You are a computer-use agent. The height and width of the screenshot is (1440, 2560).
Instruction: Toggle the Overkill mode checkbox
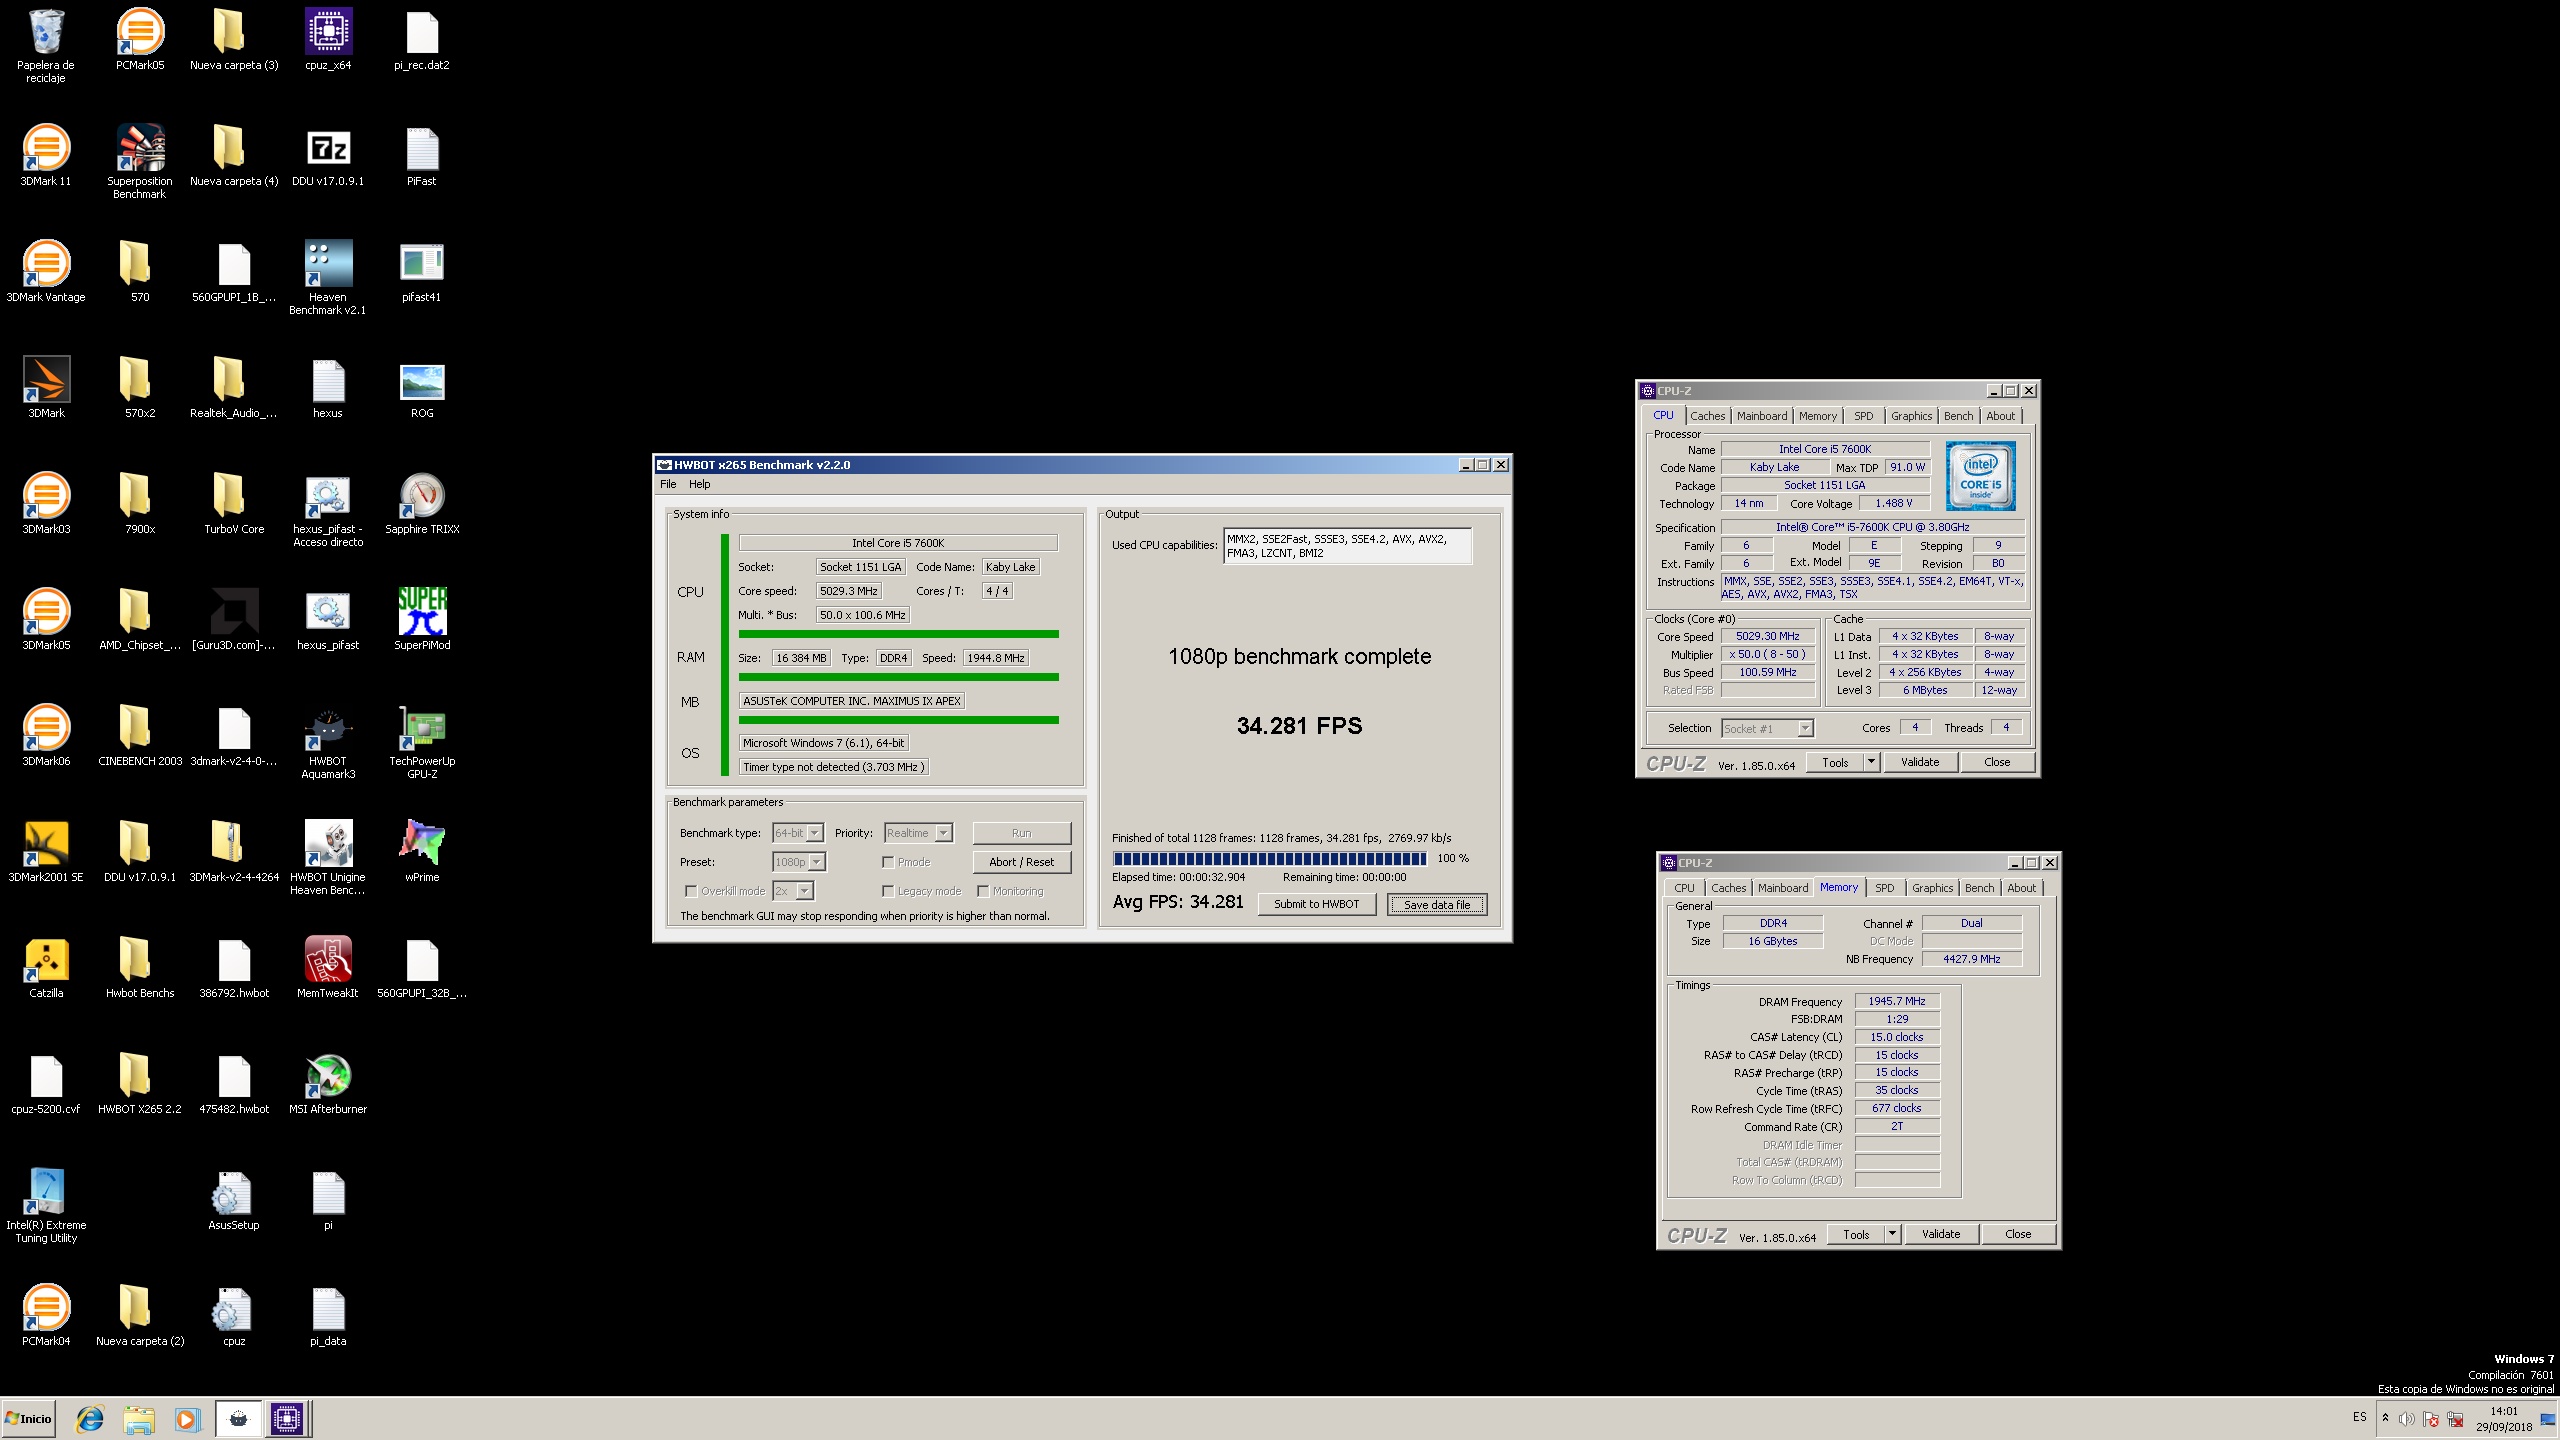(690, 891)
